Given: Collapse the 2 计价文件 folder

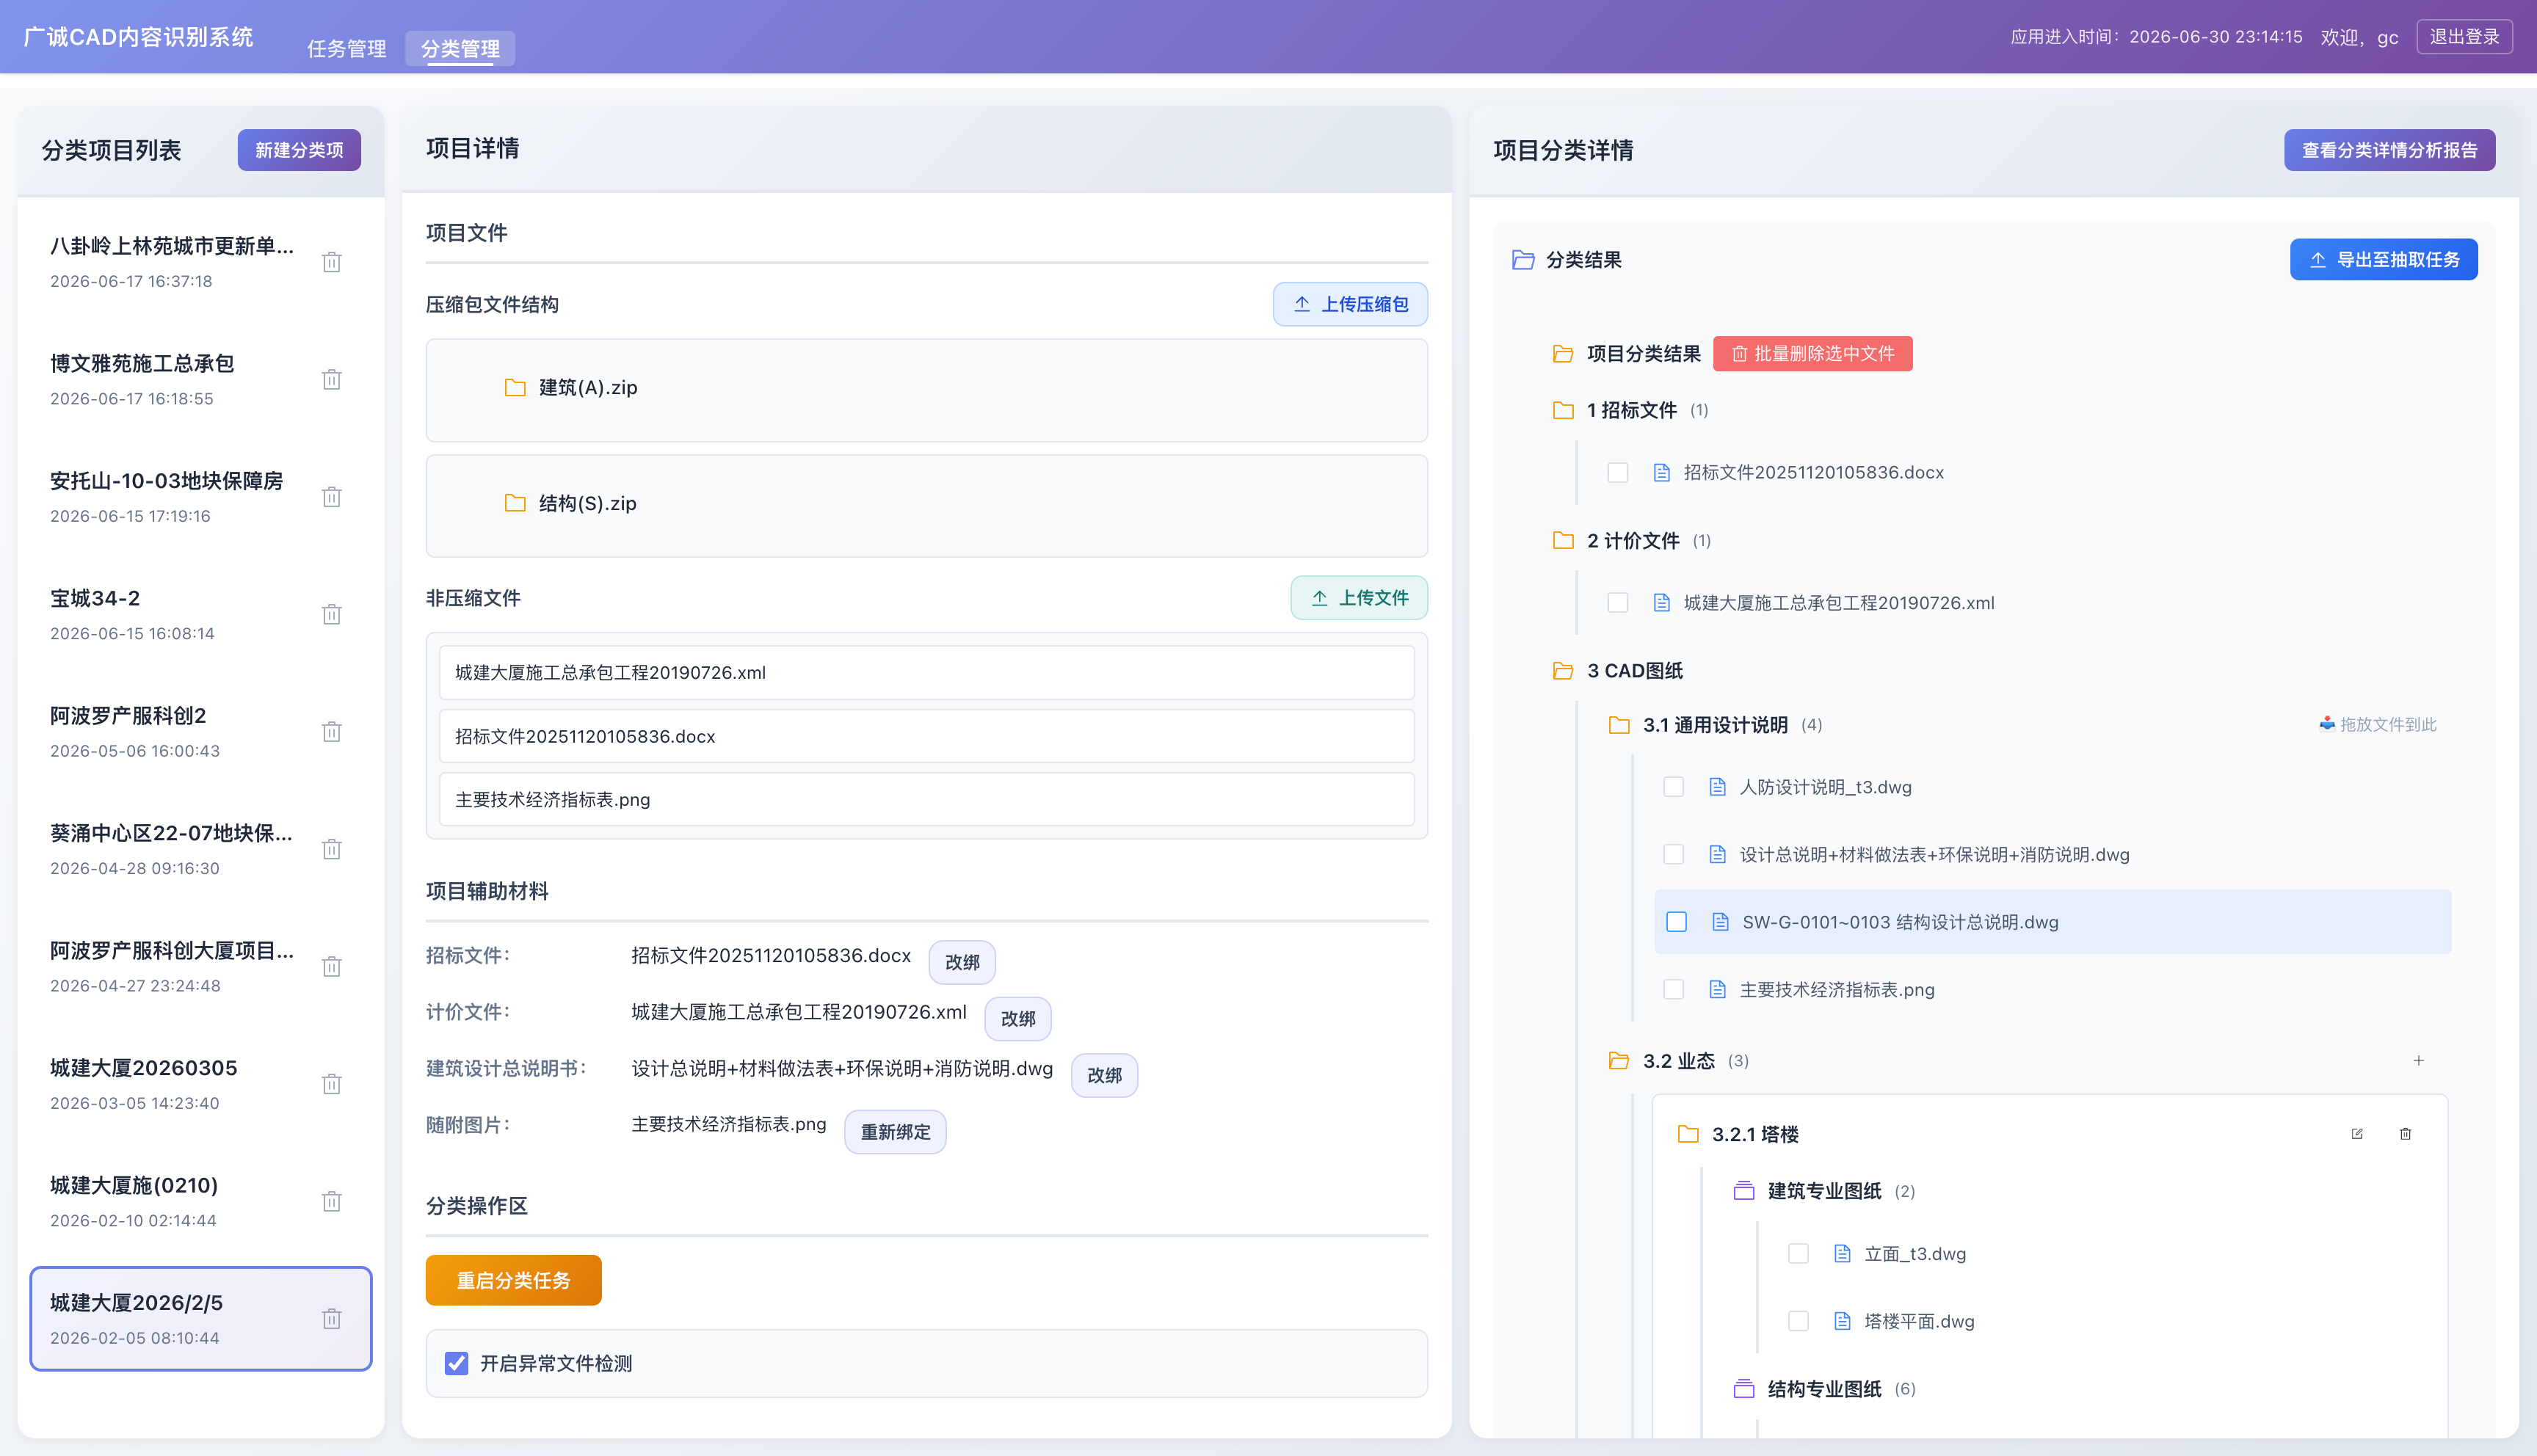Looking at the screenshot, I should click(1563, 541).
